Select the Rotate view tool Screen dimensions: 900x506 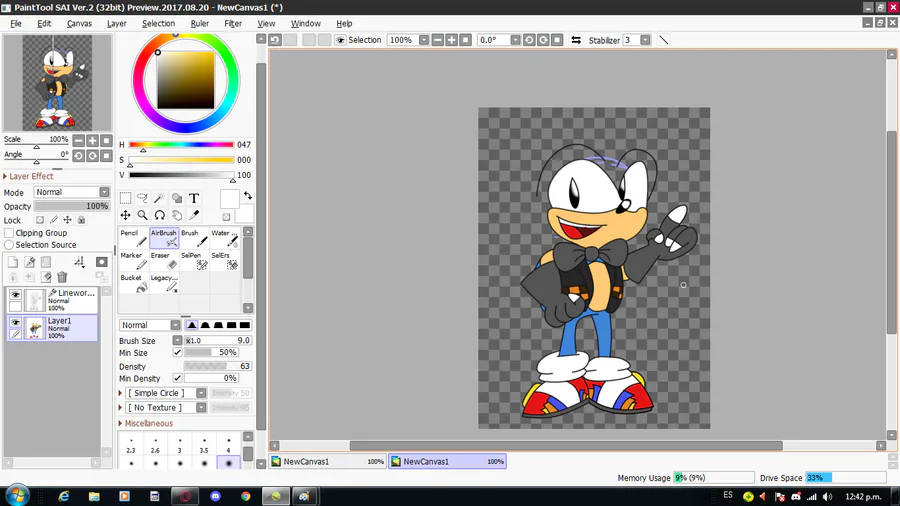click(x=160, y=216)
